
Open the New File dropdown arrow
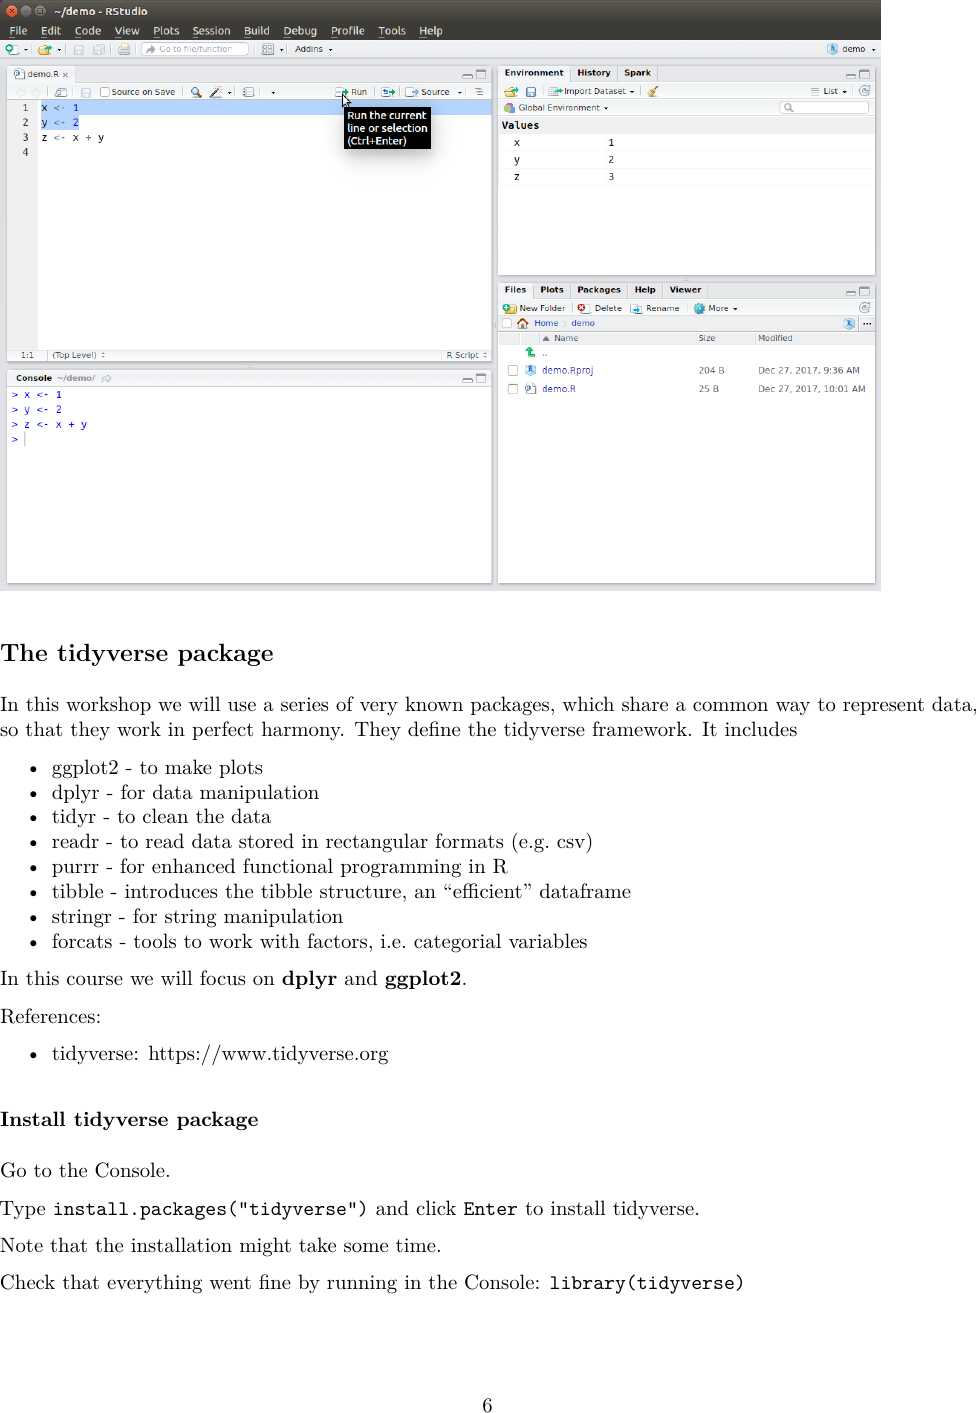[25, 49]
